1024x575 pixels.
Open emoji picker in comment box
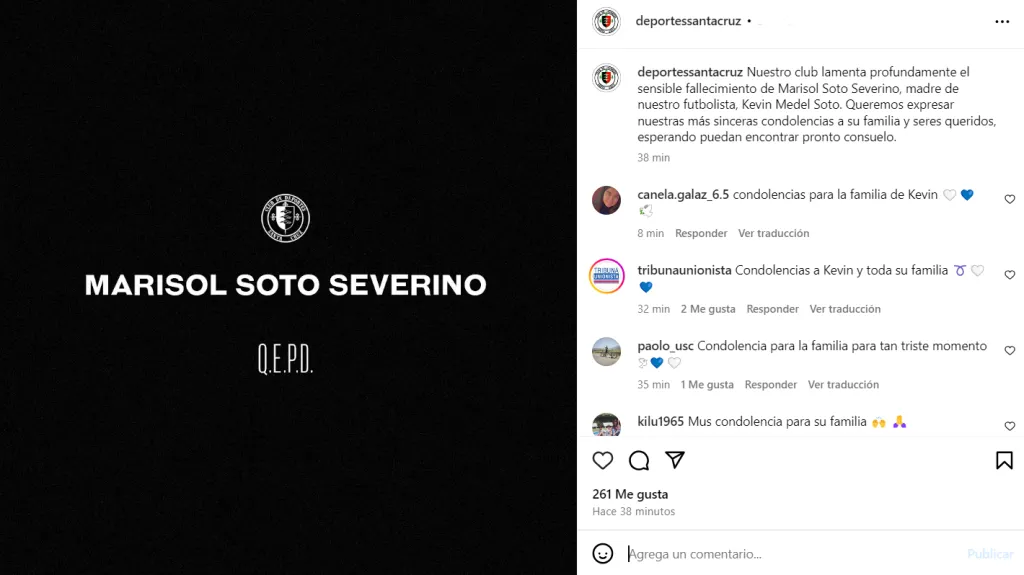pyautogui.click(x=602, y=553)
